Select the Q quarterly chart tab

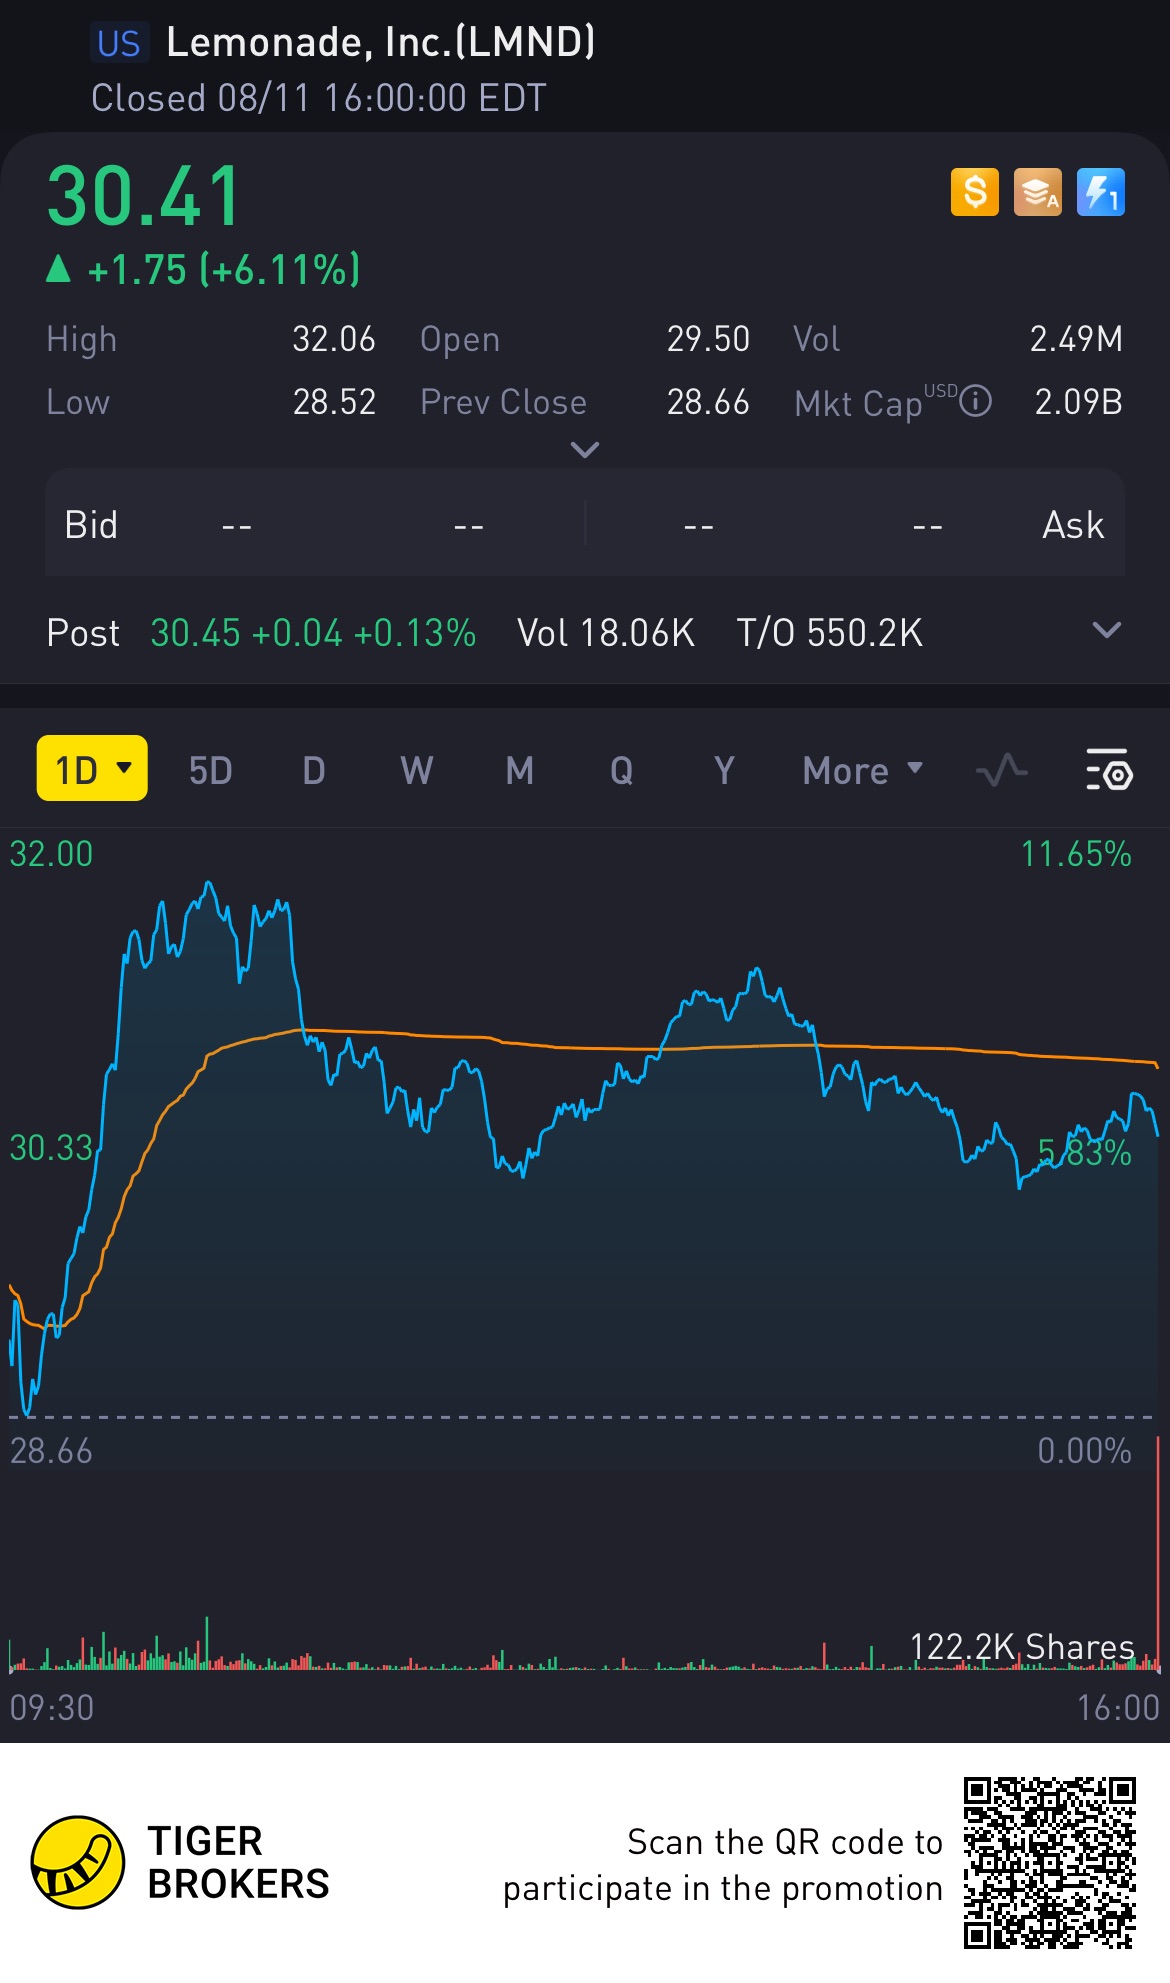(621, 771)
